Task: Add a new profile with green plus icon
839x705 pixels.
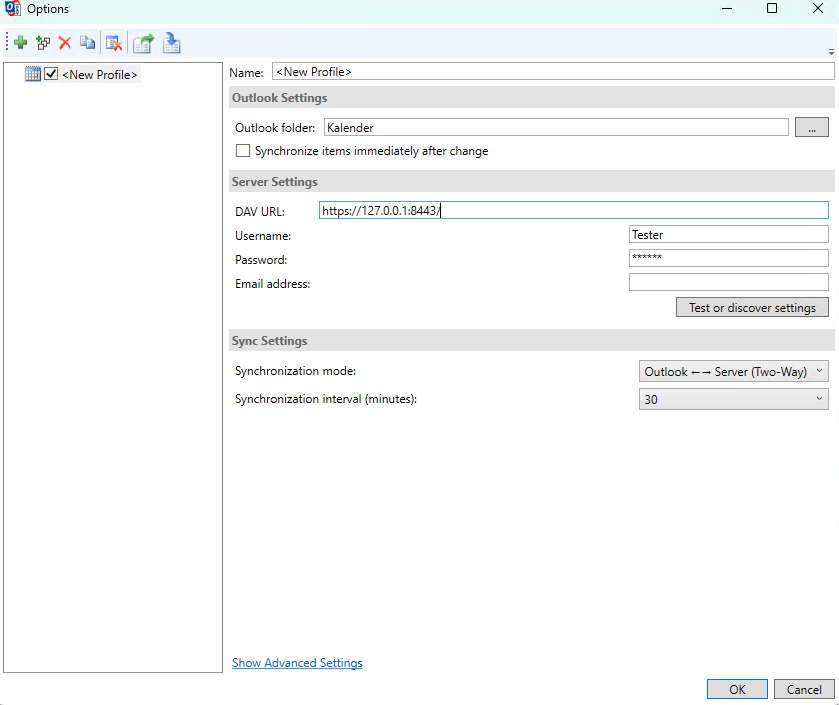Action: (20, 43)
